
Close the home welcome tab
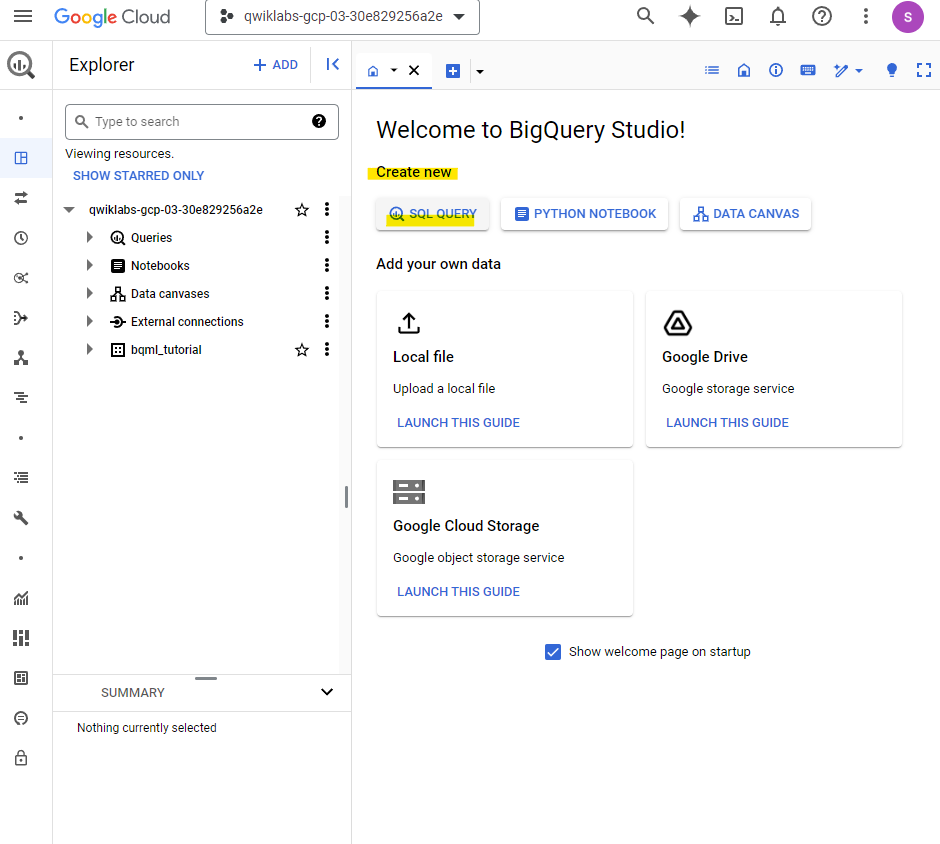pos(414,71)
